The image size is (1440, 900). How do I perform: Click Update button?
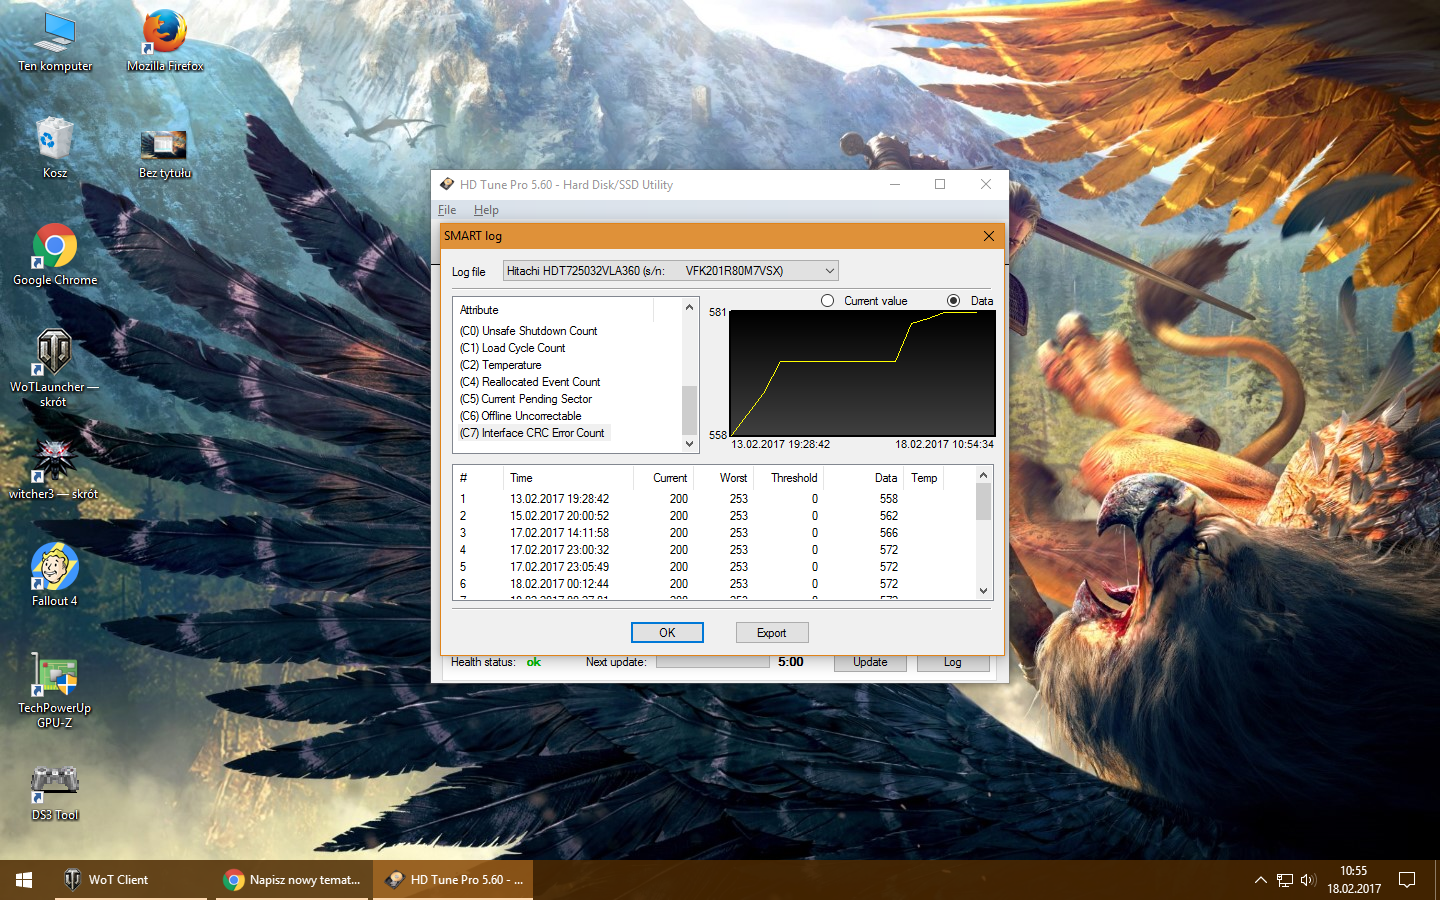[x=870, y=662]
